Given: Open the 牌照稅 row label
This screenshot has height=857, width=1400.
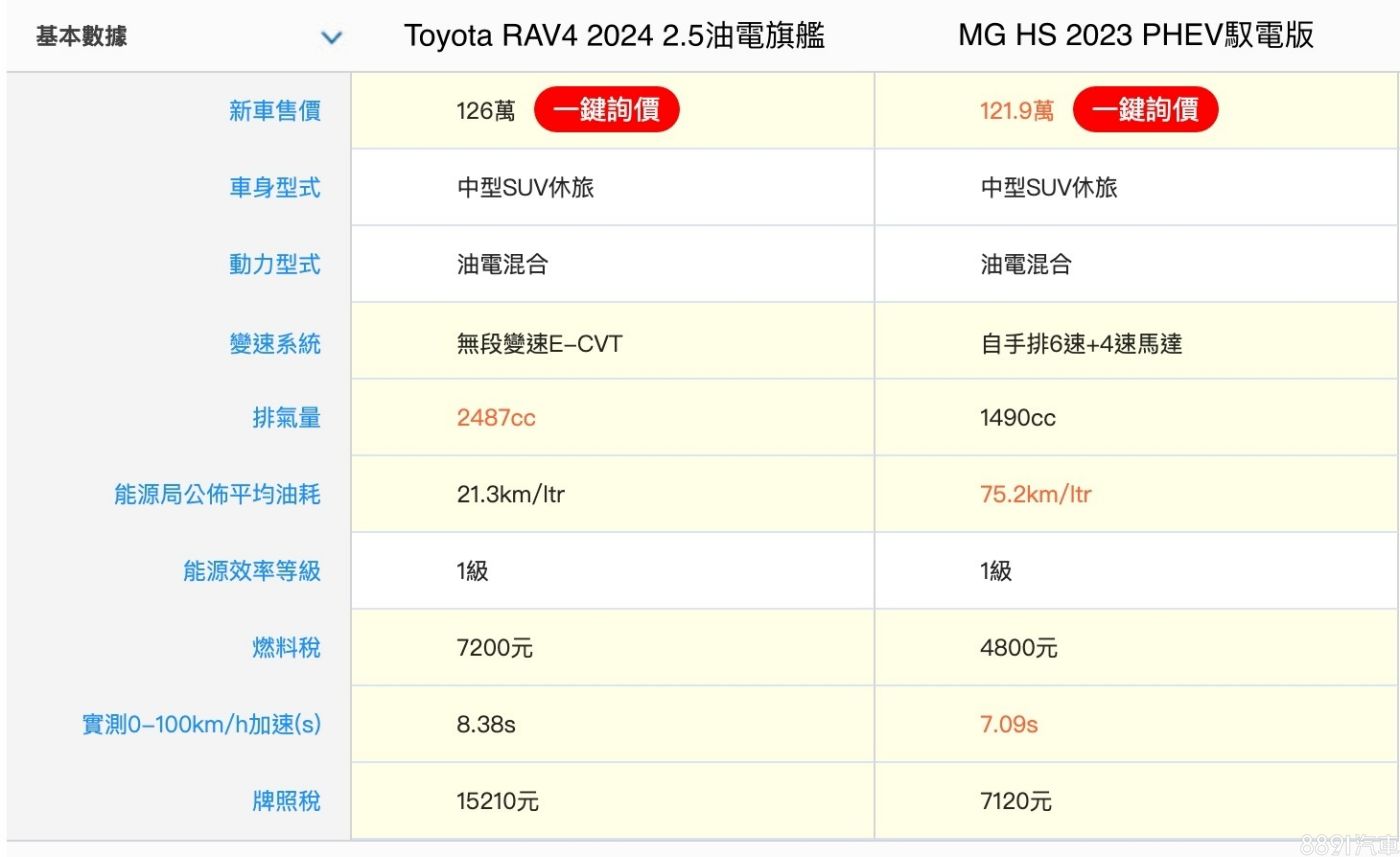Looking at the screenshot, I should pyautogui.click(x=287, y=801).
